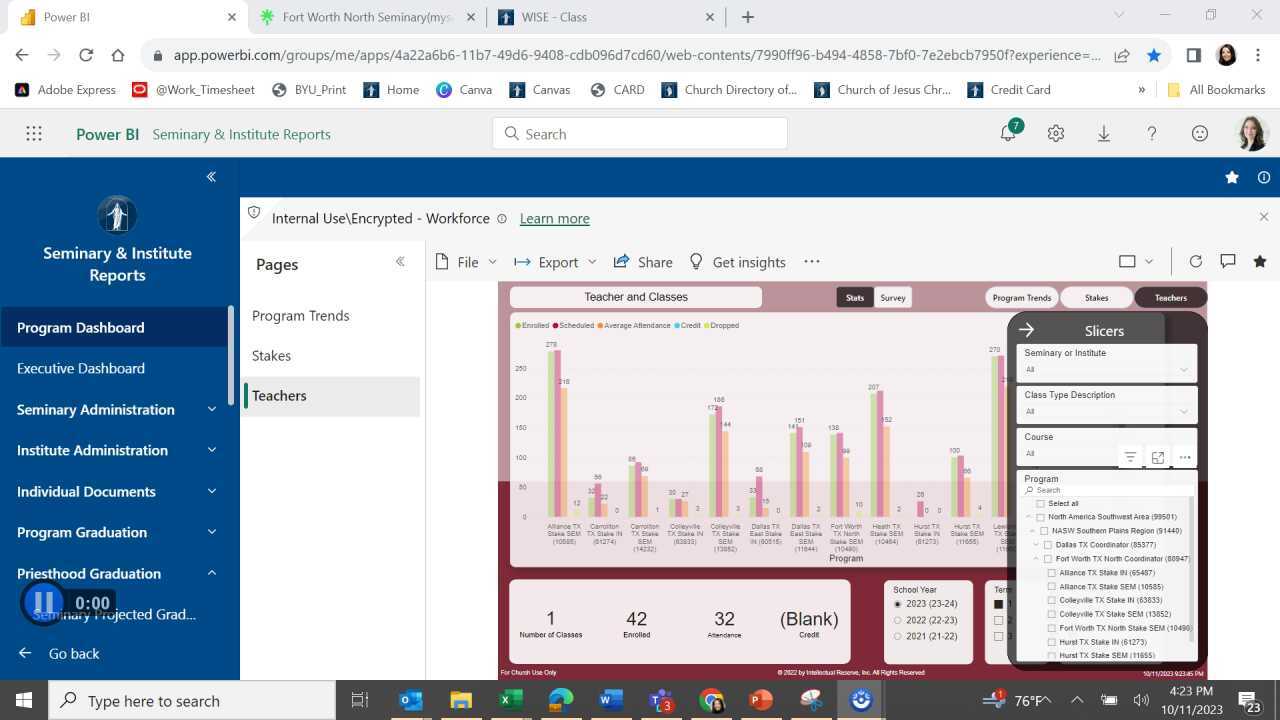Click the focus mode icon on the slicer
This screenshot has height=720, width=1280.
click(x=1157, y=457)
